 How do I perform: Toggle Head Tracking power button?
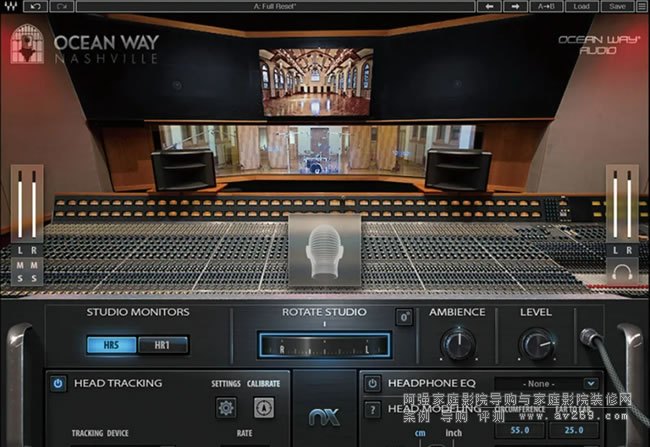tap(58, 383)
